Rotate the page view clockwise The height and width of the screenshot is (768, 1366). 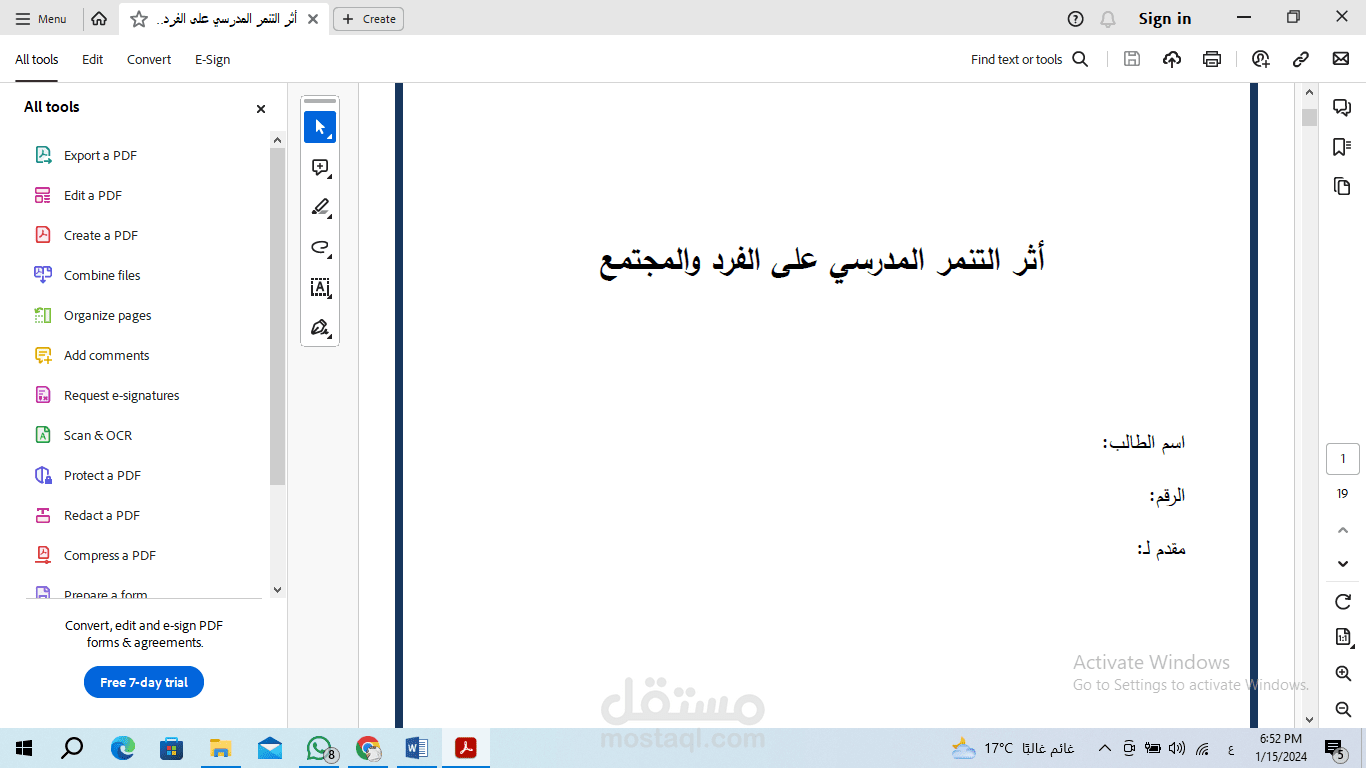(x=1343, y=602)
